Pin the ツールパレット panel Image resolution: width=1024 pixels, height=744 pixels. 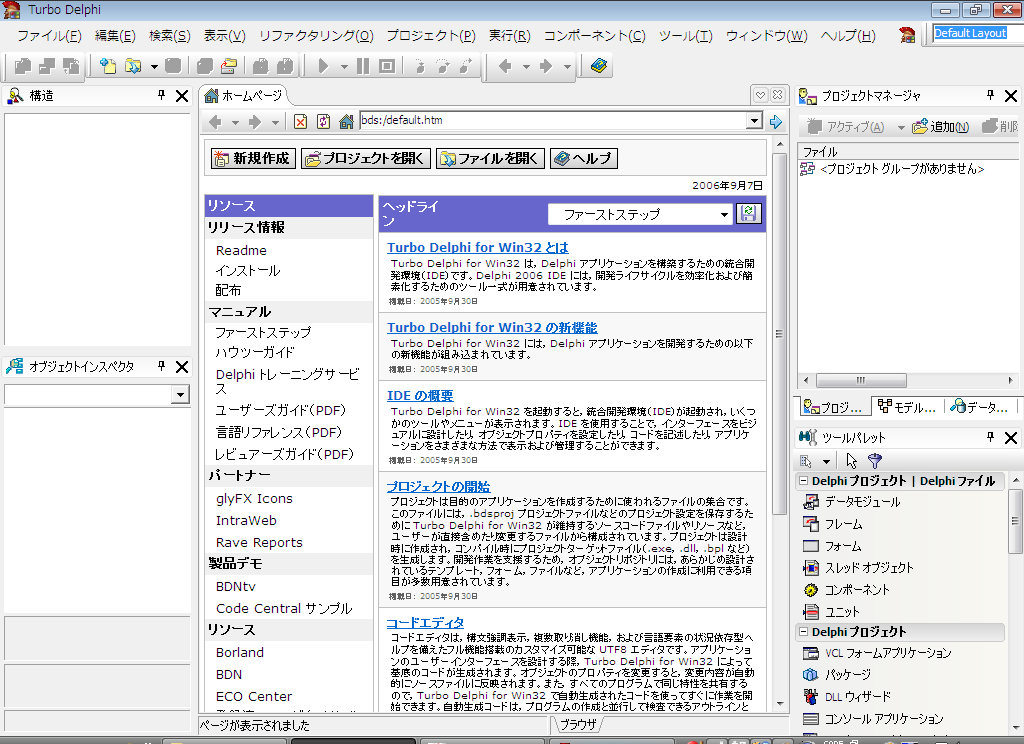[x=990, y=437]
